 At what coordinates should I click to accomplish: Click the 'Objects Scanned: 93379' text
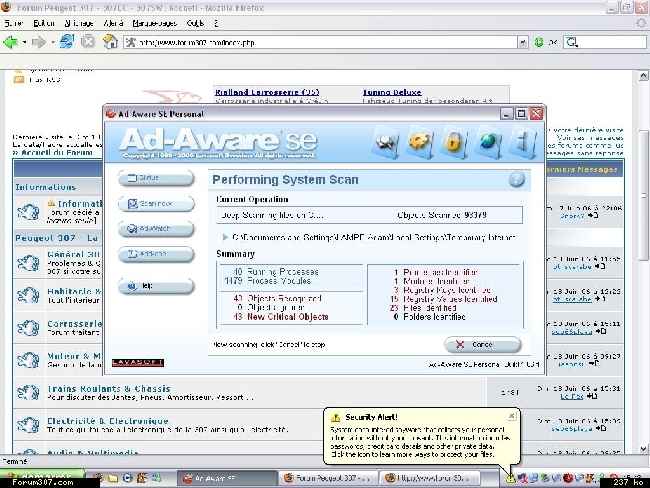pos(442,215)
